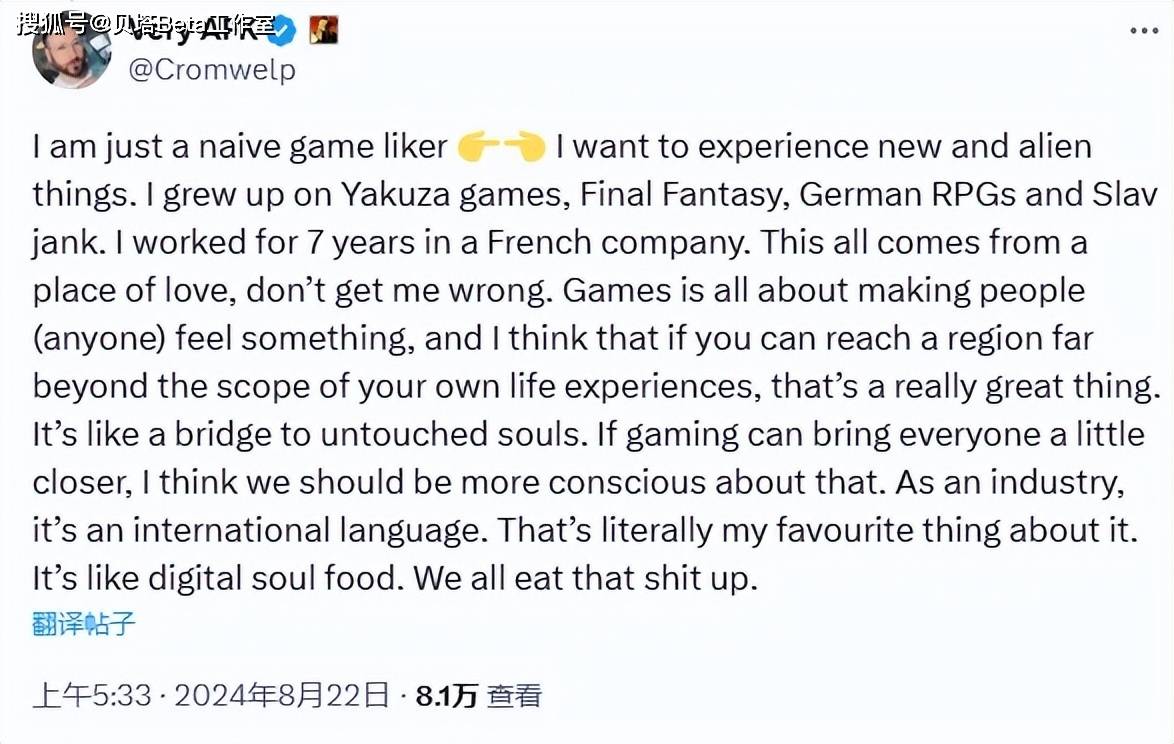This screenshot has width=1174, height=744.
Task: Click the 上午5:33 post time
Action: tap(90, 695)
